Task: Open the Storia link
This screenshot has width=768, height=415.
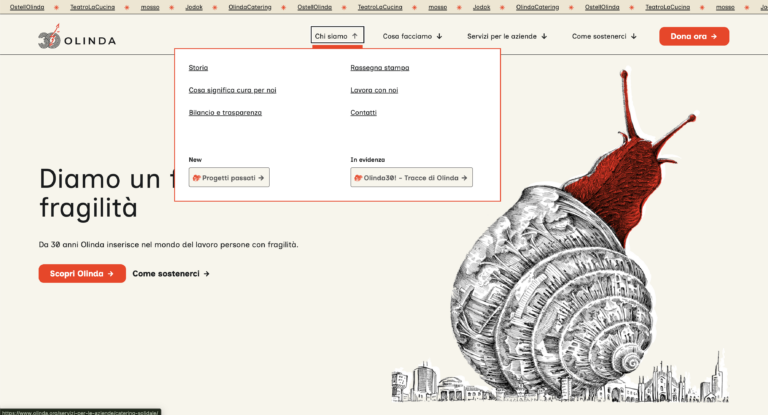Action: 198,68
